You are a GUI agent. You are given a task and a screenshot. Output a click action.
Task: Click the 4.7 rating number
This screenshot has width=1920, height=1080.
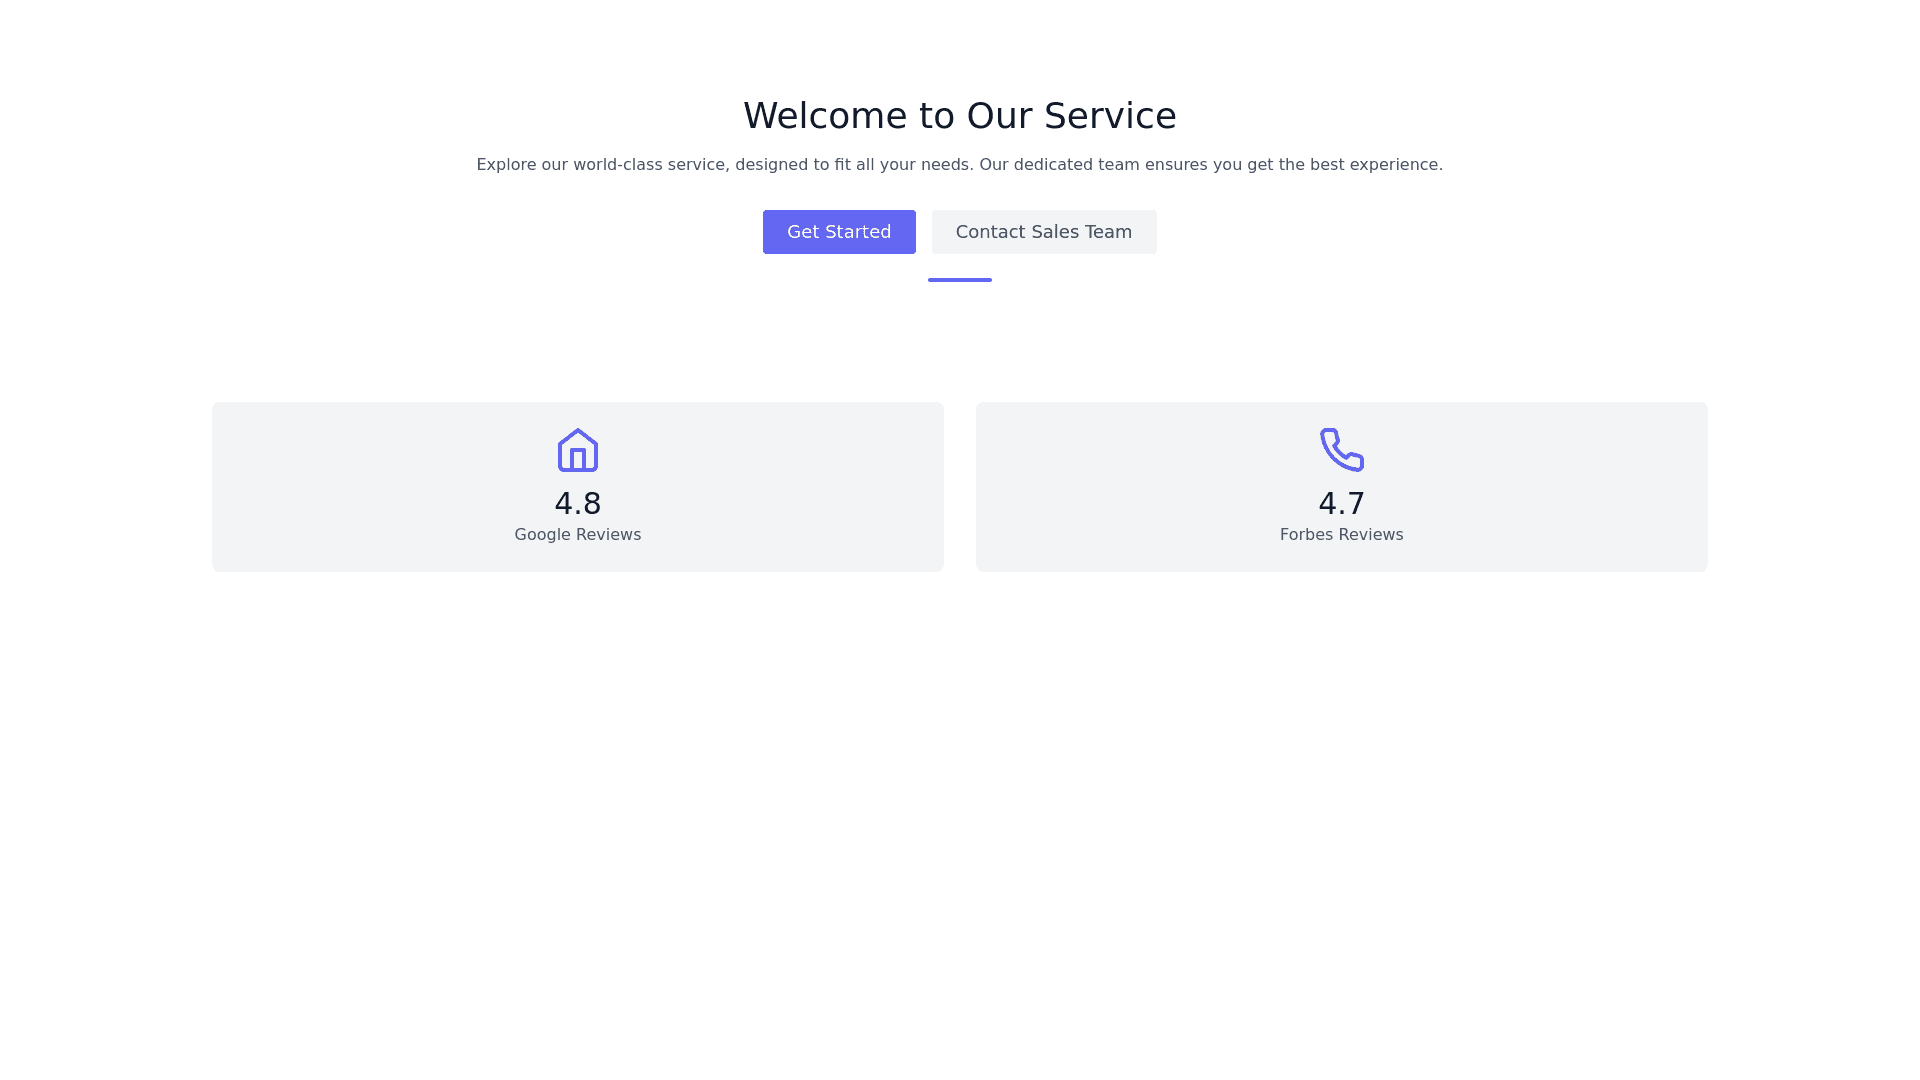(x=1341, y=503)
